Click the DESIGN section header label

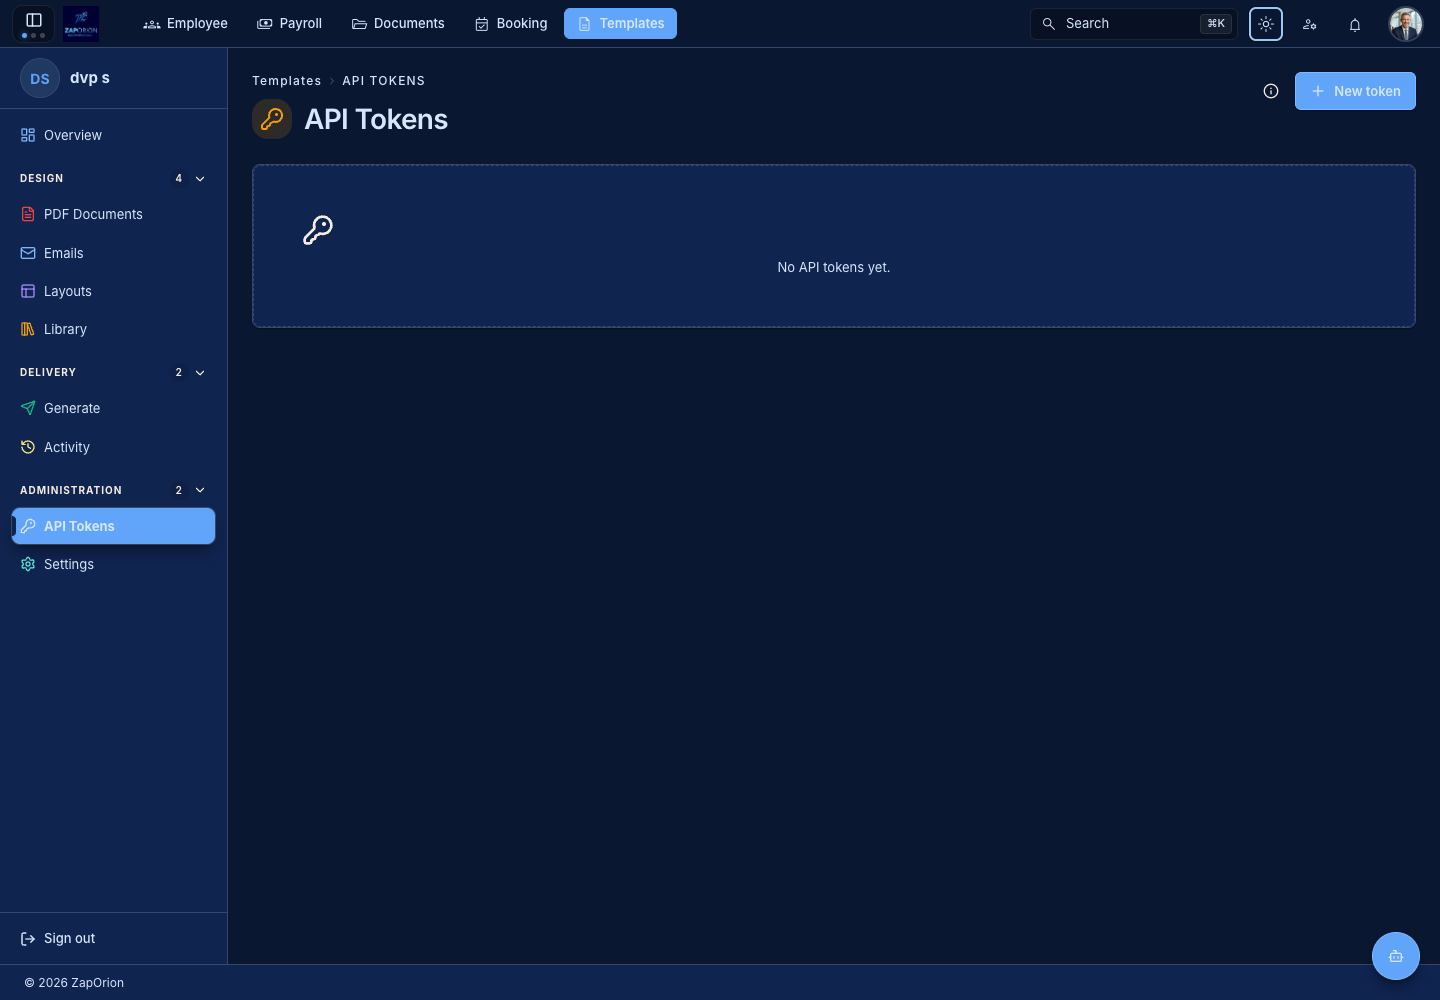click(42, 178)
